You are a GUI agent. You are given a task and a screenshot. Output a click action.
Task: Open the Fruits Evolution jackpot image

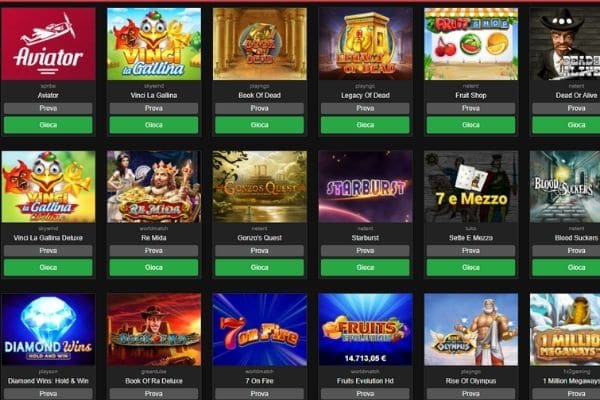coord(365,330)
